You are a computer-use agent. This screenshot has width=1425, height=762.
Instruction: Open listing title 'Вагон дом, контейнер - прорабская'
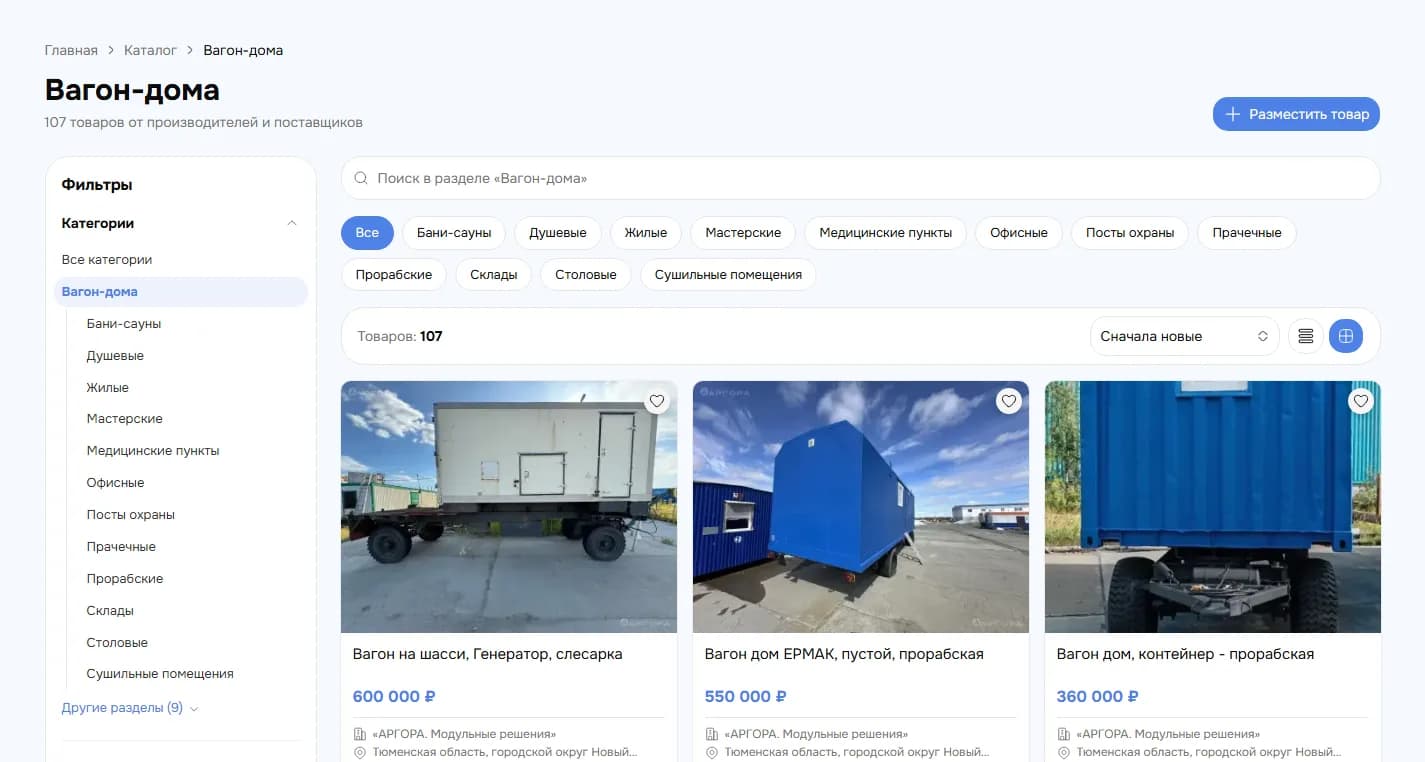coord(1185,654)
